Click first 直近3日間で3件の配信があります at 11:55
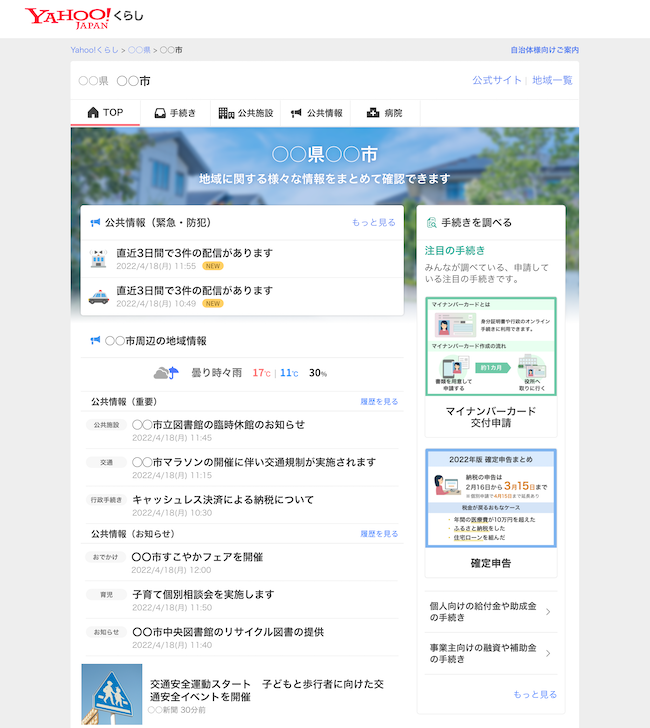650x728 pixels. pyautogui.click(x=195, y=253)
